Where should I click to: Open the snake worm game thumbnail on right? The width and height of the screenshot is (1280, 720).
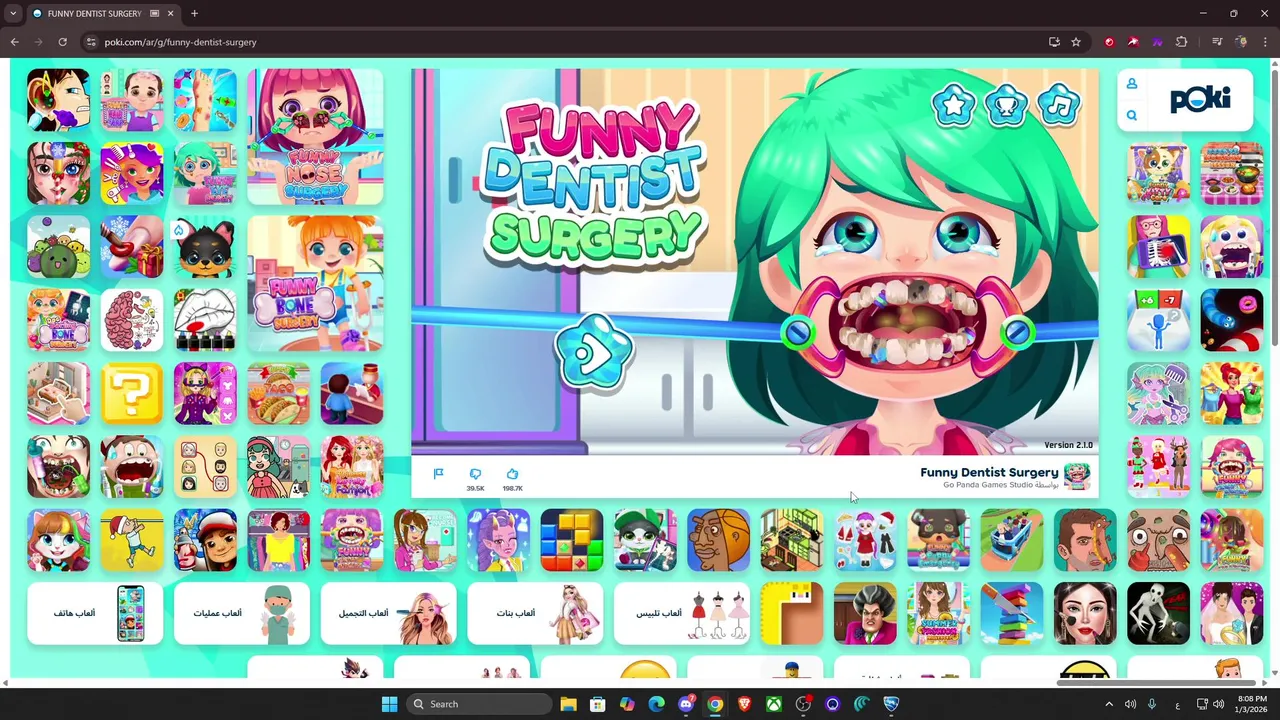[x=1232, y=320]
